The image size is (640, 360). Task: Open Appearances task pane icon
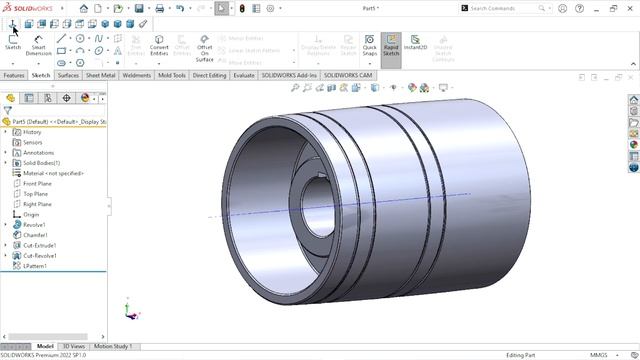tap(633, 145)
